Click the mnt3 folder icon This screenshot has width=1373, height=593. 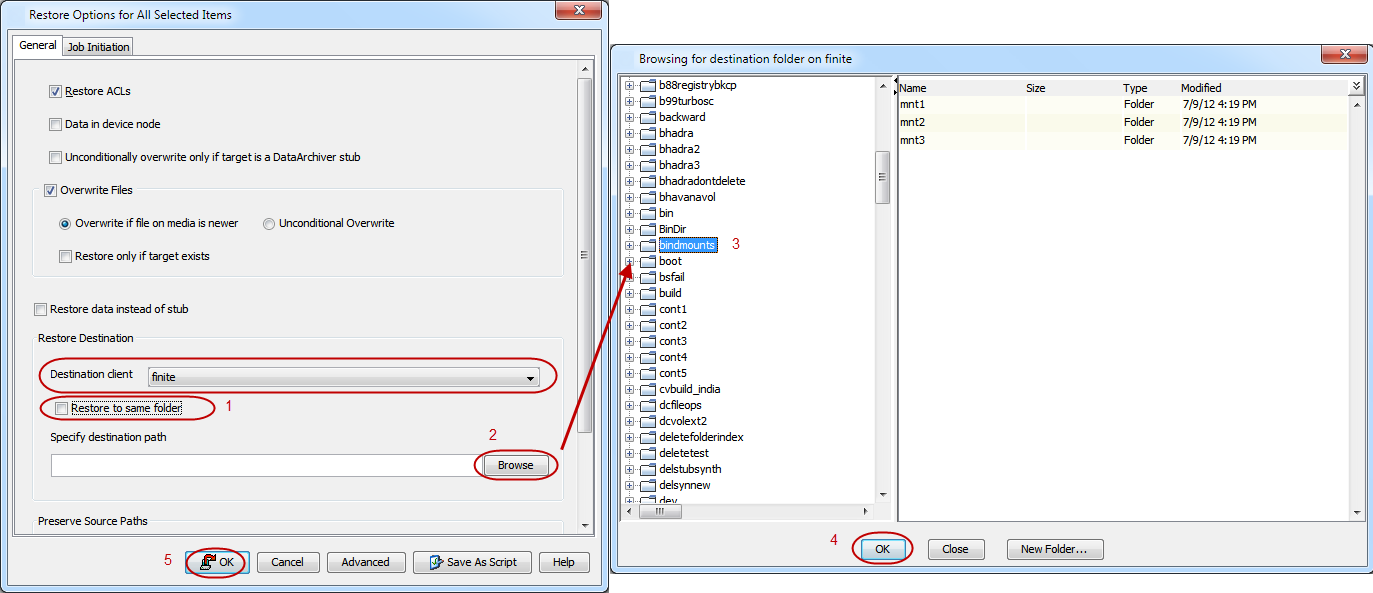pyautogui.click(x=912, y=139)
